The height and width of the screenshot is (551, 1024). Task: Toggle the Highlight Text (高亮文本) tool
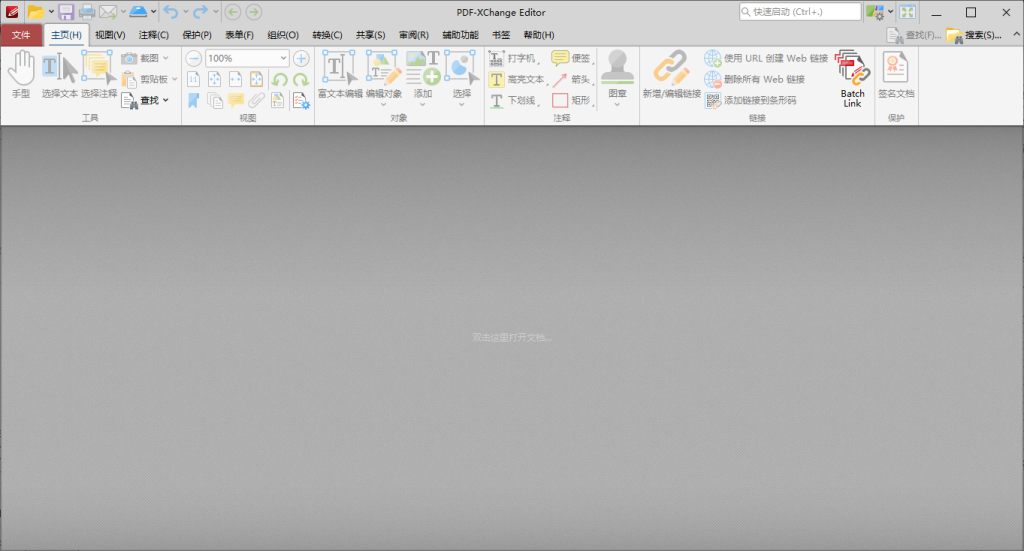[517, 79]
